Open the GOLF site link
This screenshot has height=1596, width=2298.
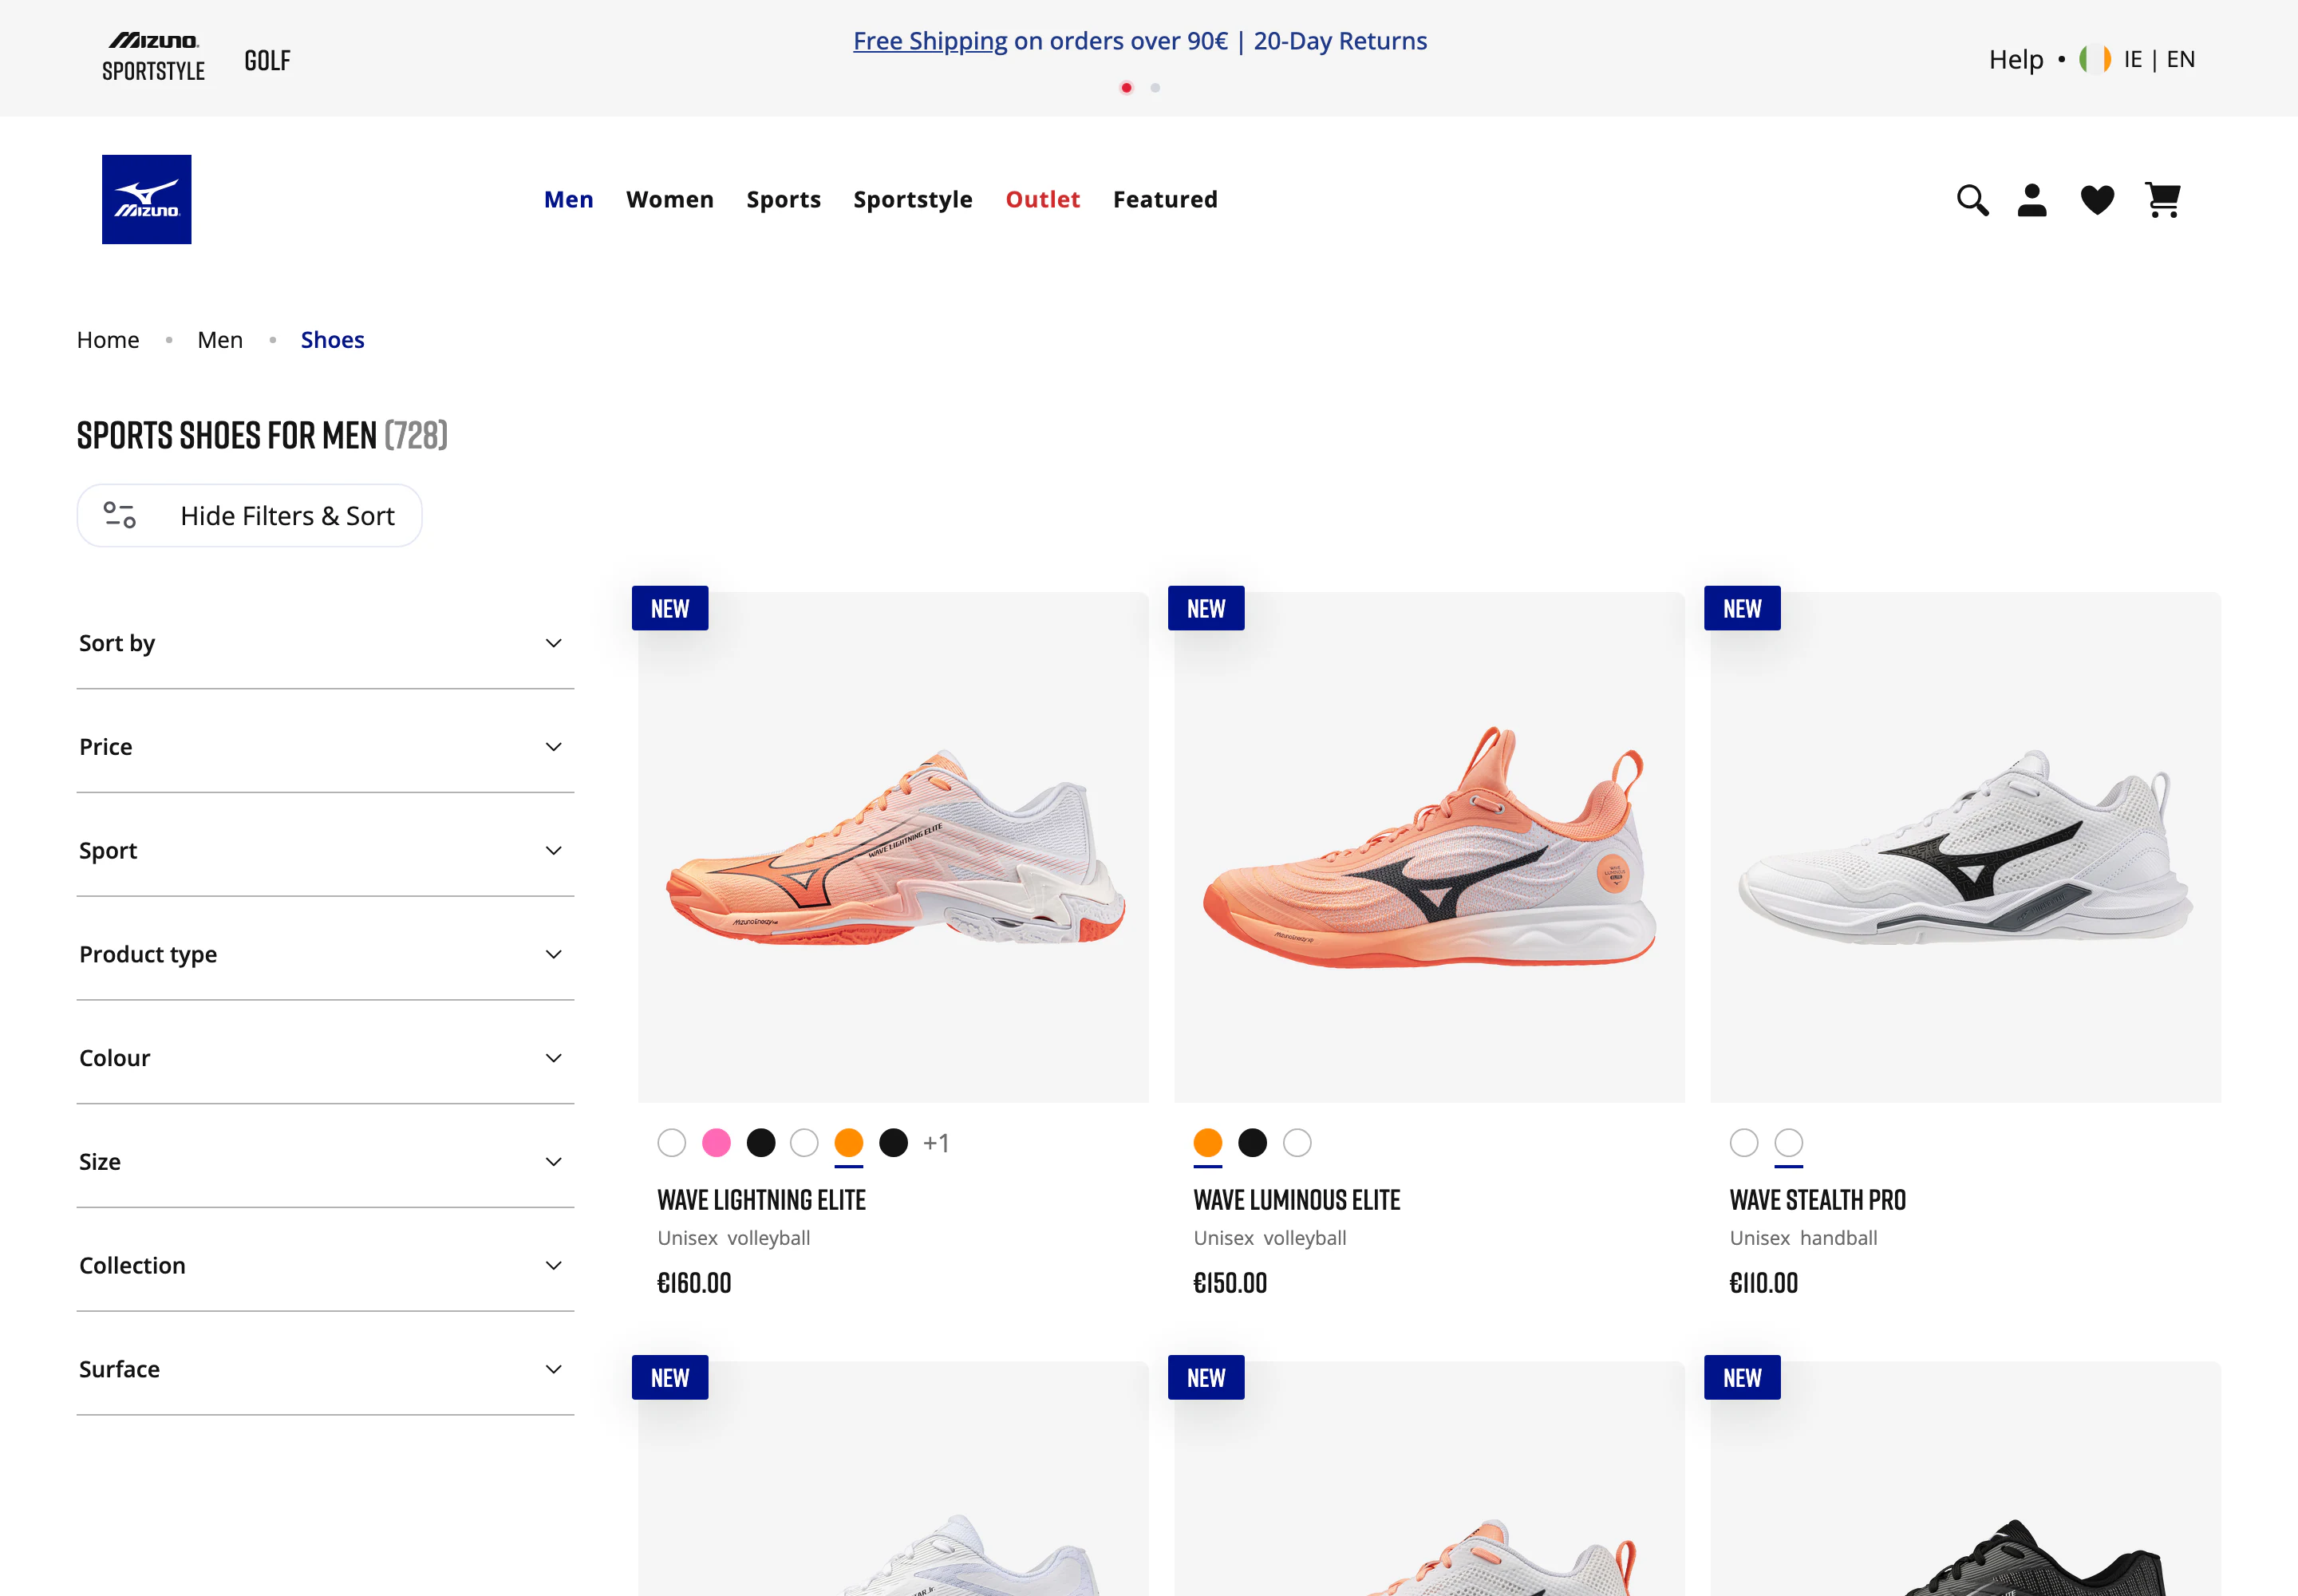268,61
